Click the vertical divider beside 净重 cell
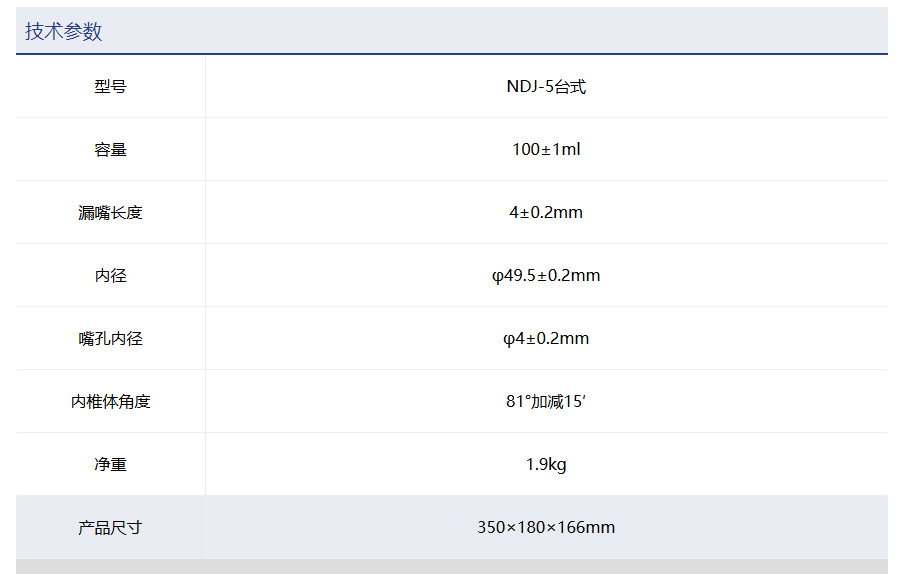Viewport: 903px width, 588px height. point(205,465)
